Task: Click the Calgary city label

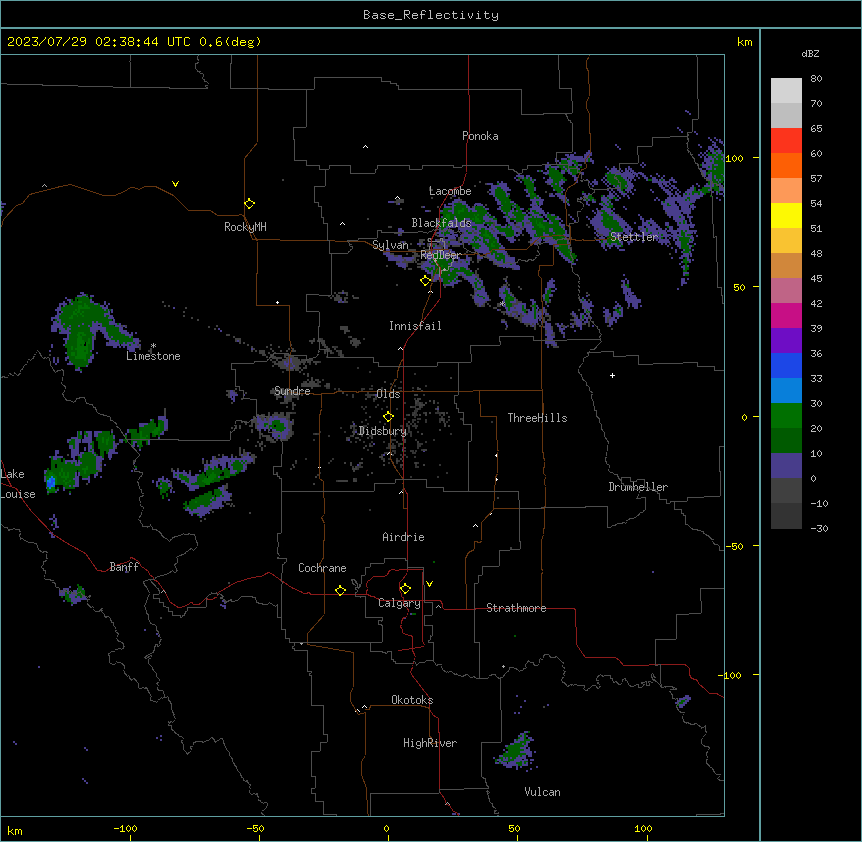Action: (399, 603)
